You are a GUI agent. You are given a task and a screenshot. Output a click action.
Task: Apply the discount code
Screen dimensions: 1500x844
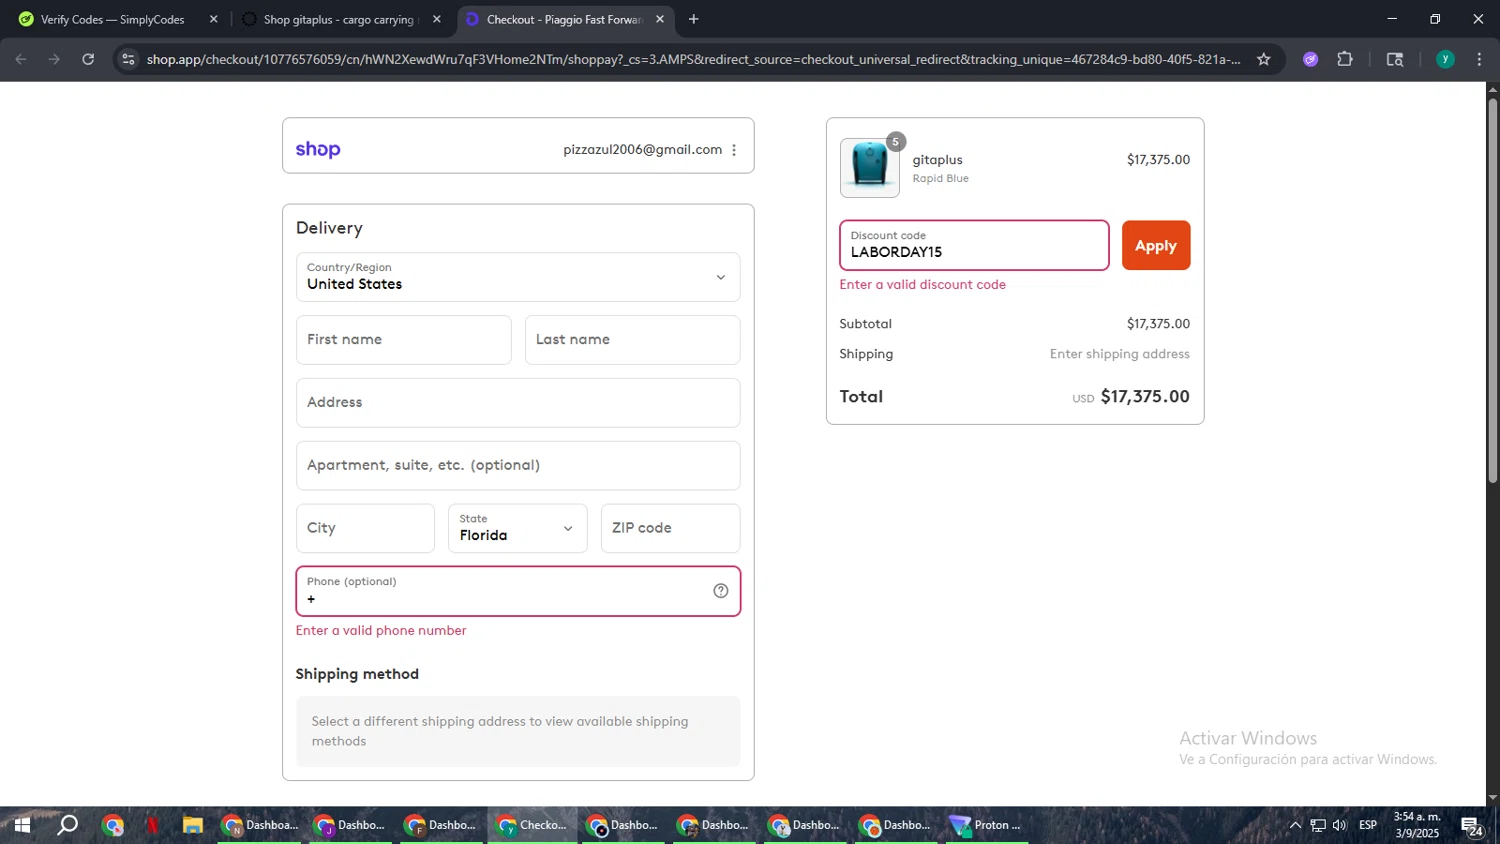coord(1156,245)
